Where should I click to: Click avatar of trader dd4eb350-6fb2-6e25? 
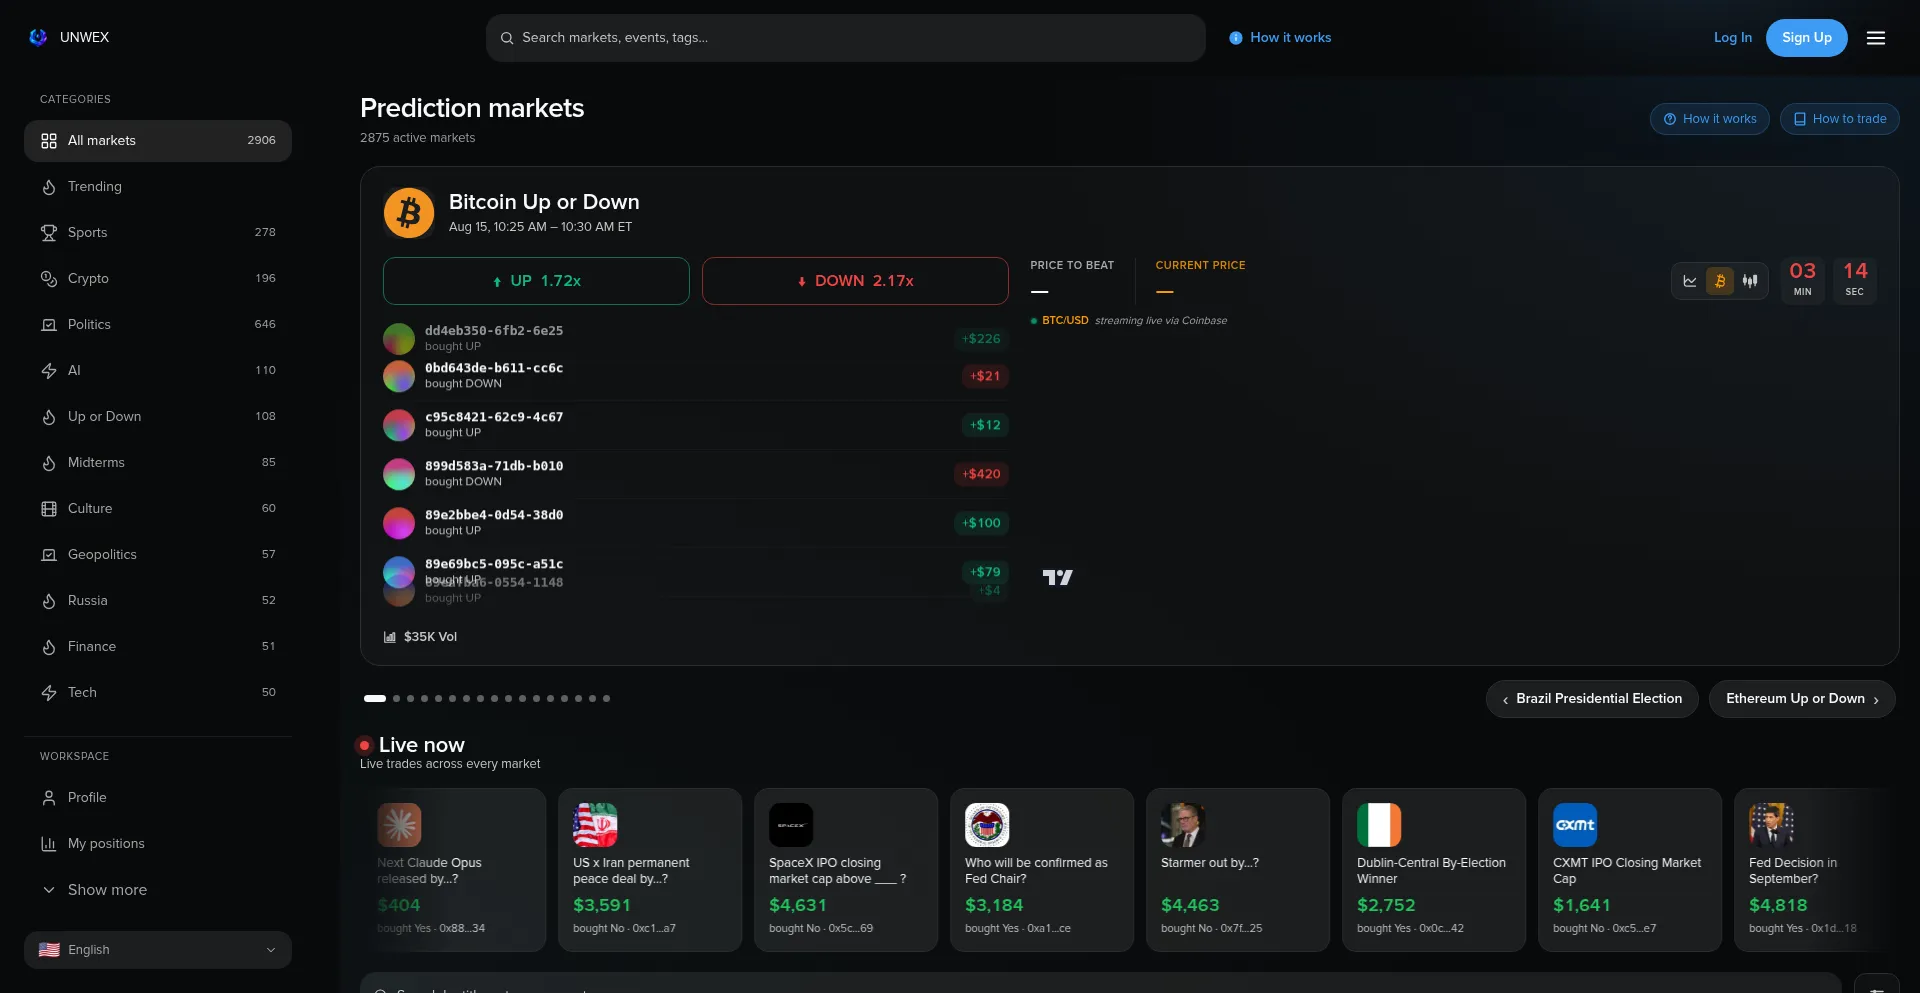399,339
